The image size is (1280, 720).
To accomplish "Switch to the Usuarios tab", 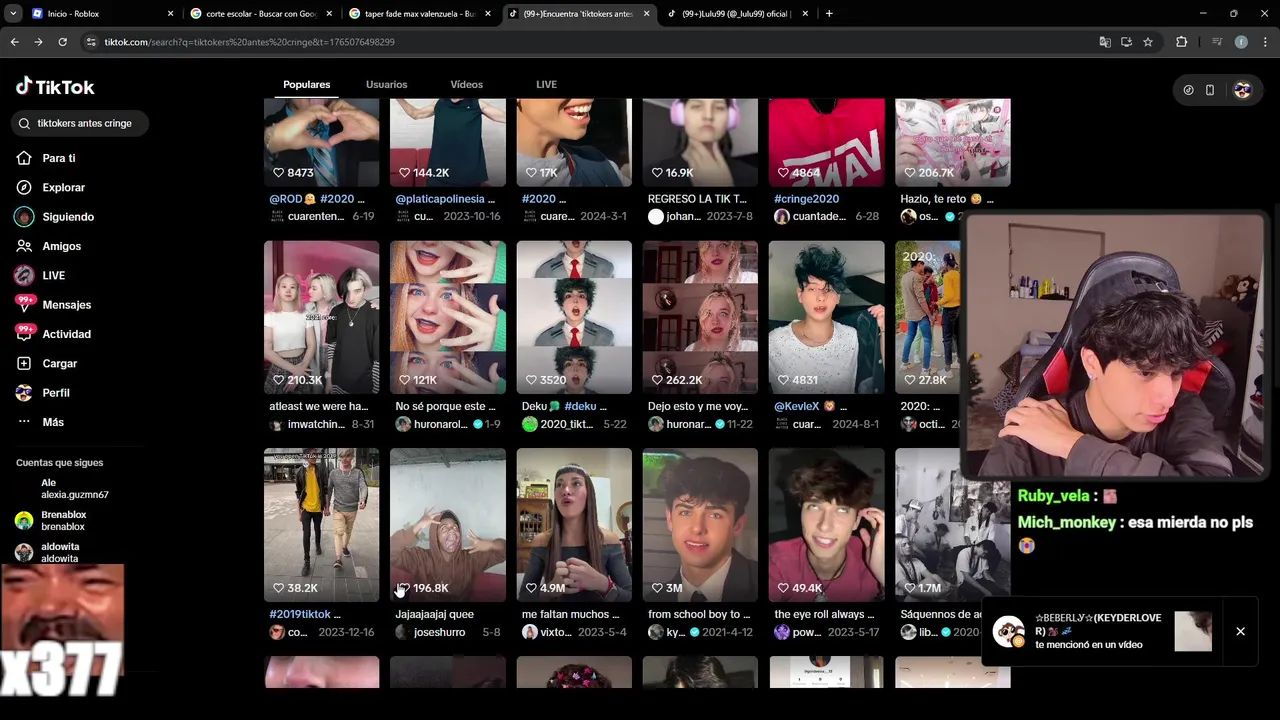I will pos(386,85).
